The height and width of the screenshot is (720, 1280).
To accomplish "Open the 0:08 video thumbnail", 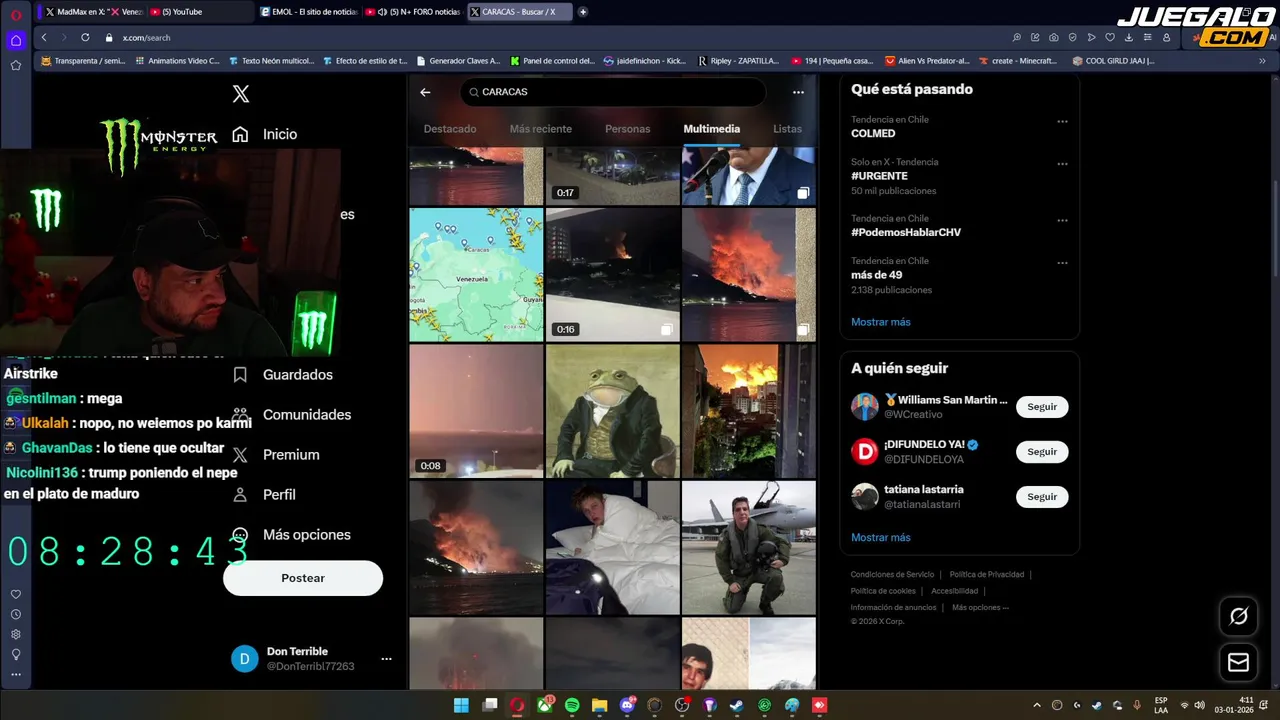I will point(476,411).
